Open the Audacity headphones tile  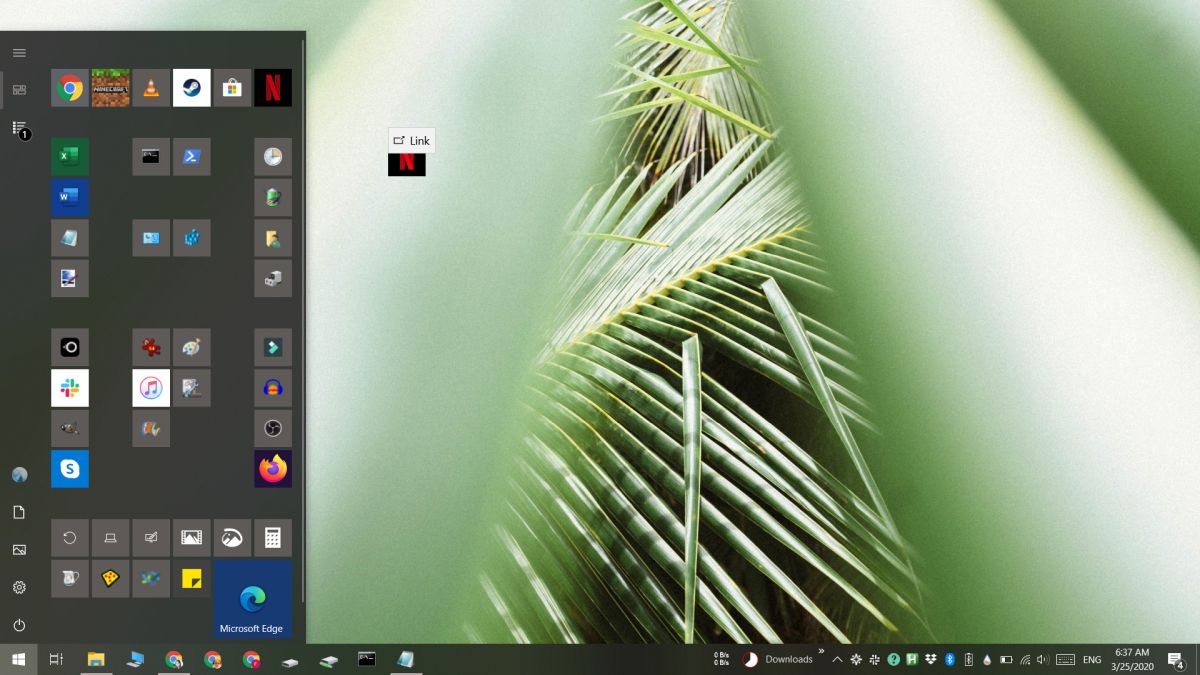pyautogui.click(x=273, y=388)
